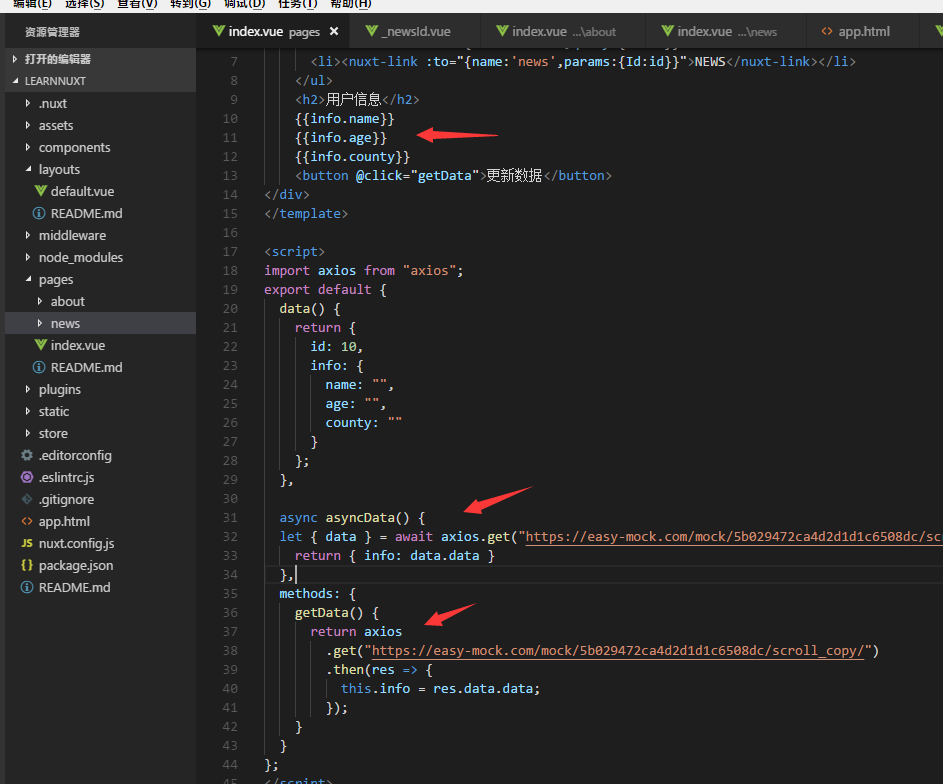Click info icon of pages README.md

pyautogui.click(x=38, y=367)
